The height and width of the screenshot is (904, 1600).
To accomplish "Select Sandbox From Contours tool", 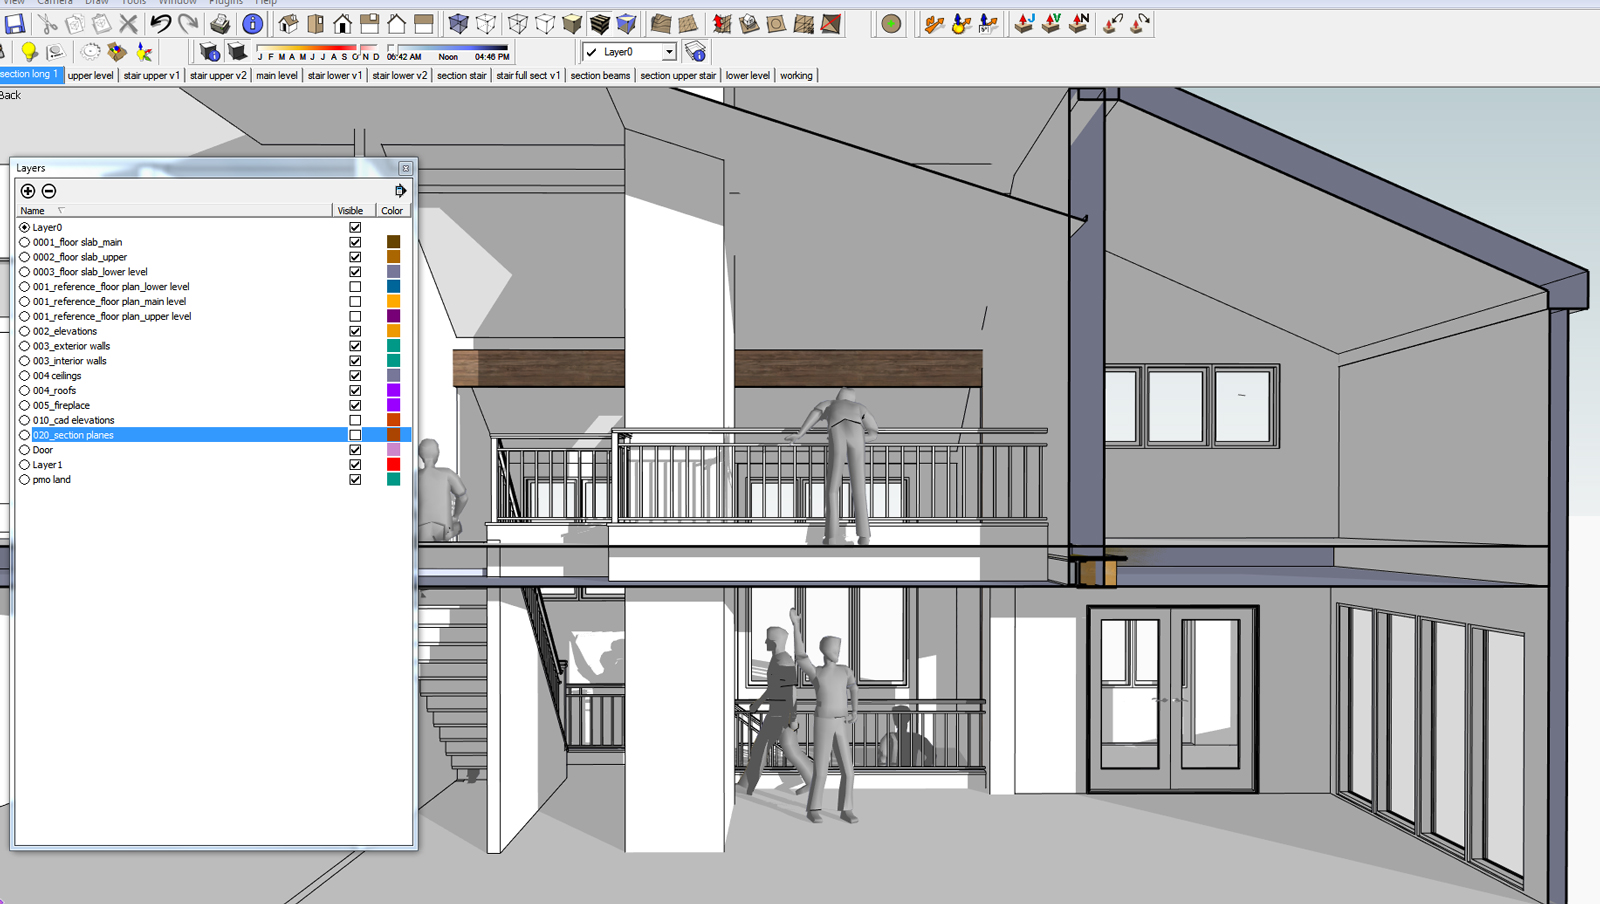I will [661, 23].
